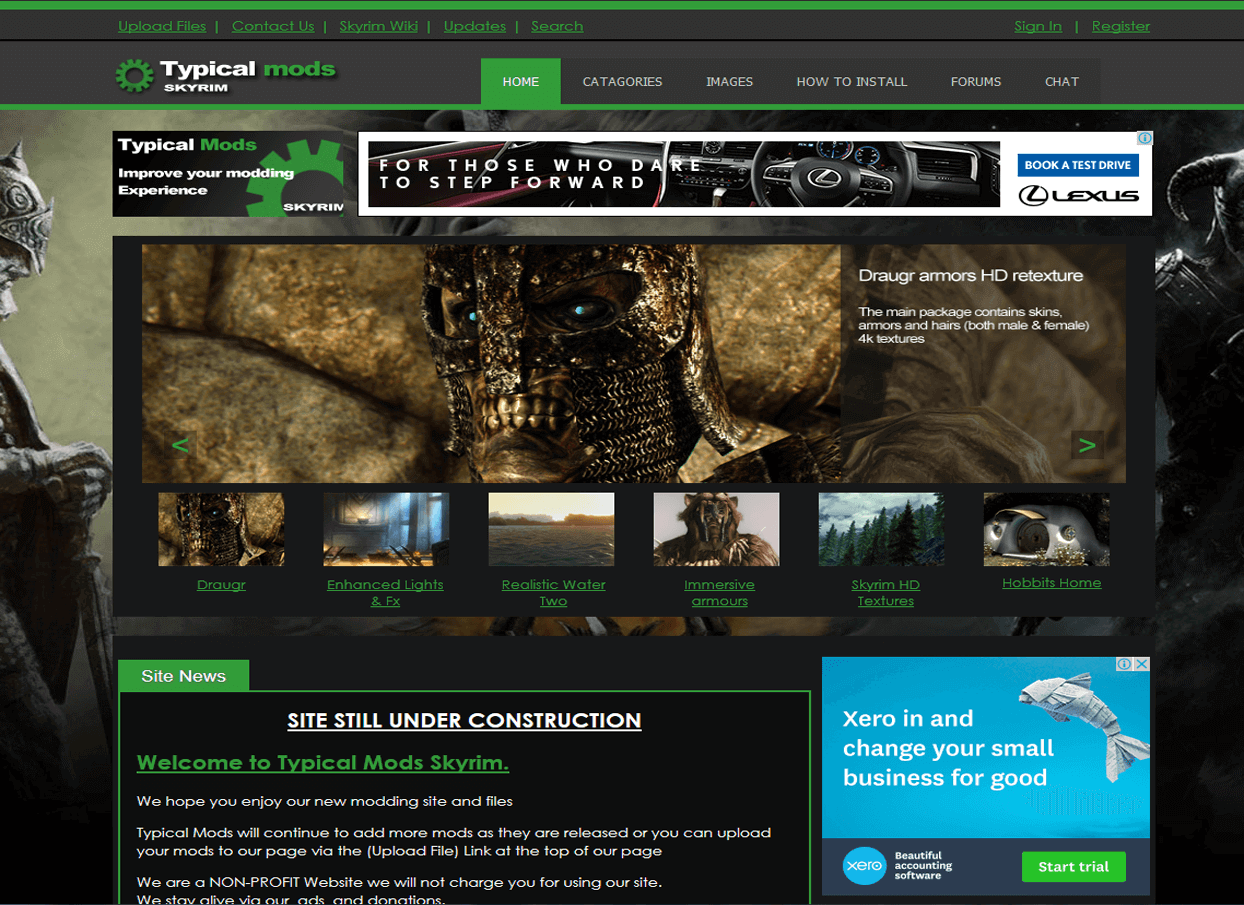Click the Draugr armors HD retexture title
Image resolution: width=1244 pixels, height=905 pixels.
pos(970,276)
